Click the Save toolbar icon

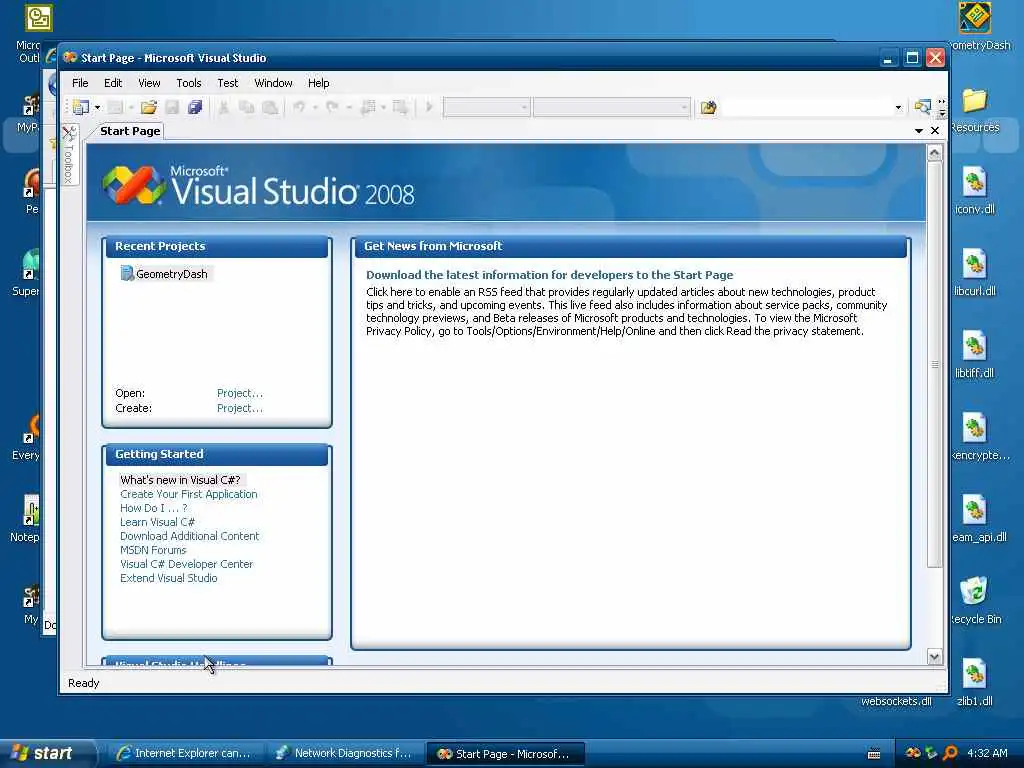(172, 107)
